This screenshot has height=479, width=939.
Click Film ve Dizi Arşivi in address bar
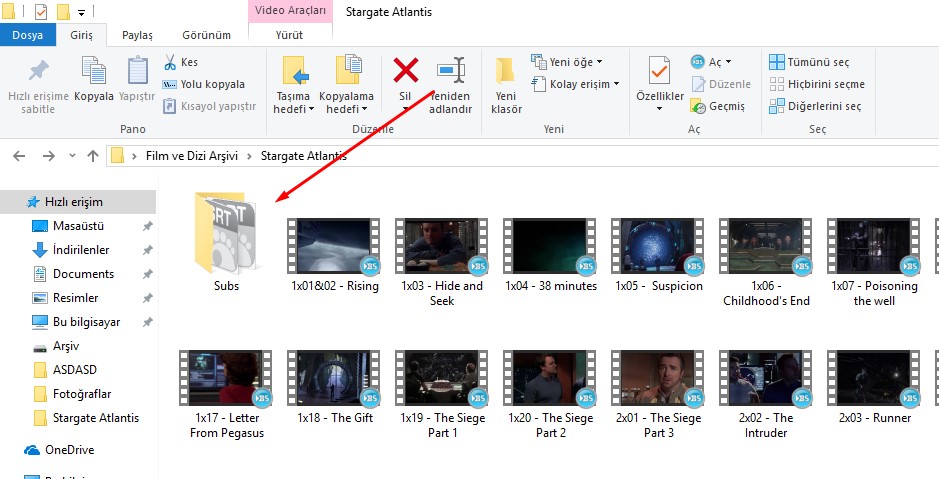click(190, 156)
